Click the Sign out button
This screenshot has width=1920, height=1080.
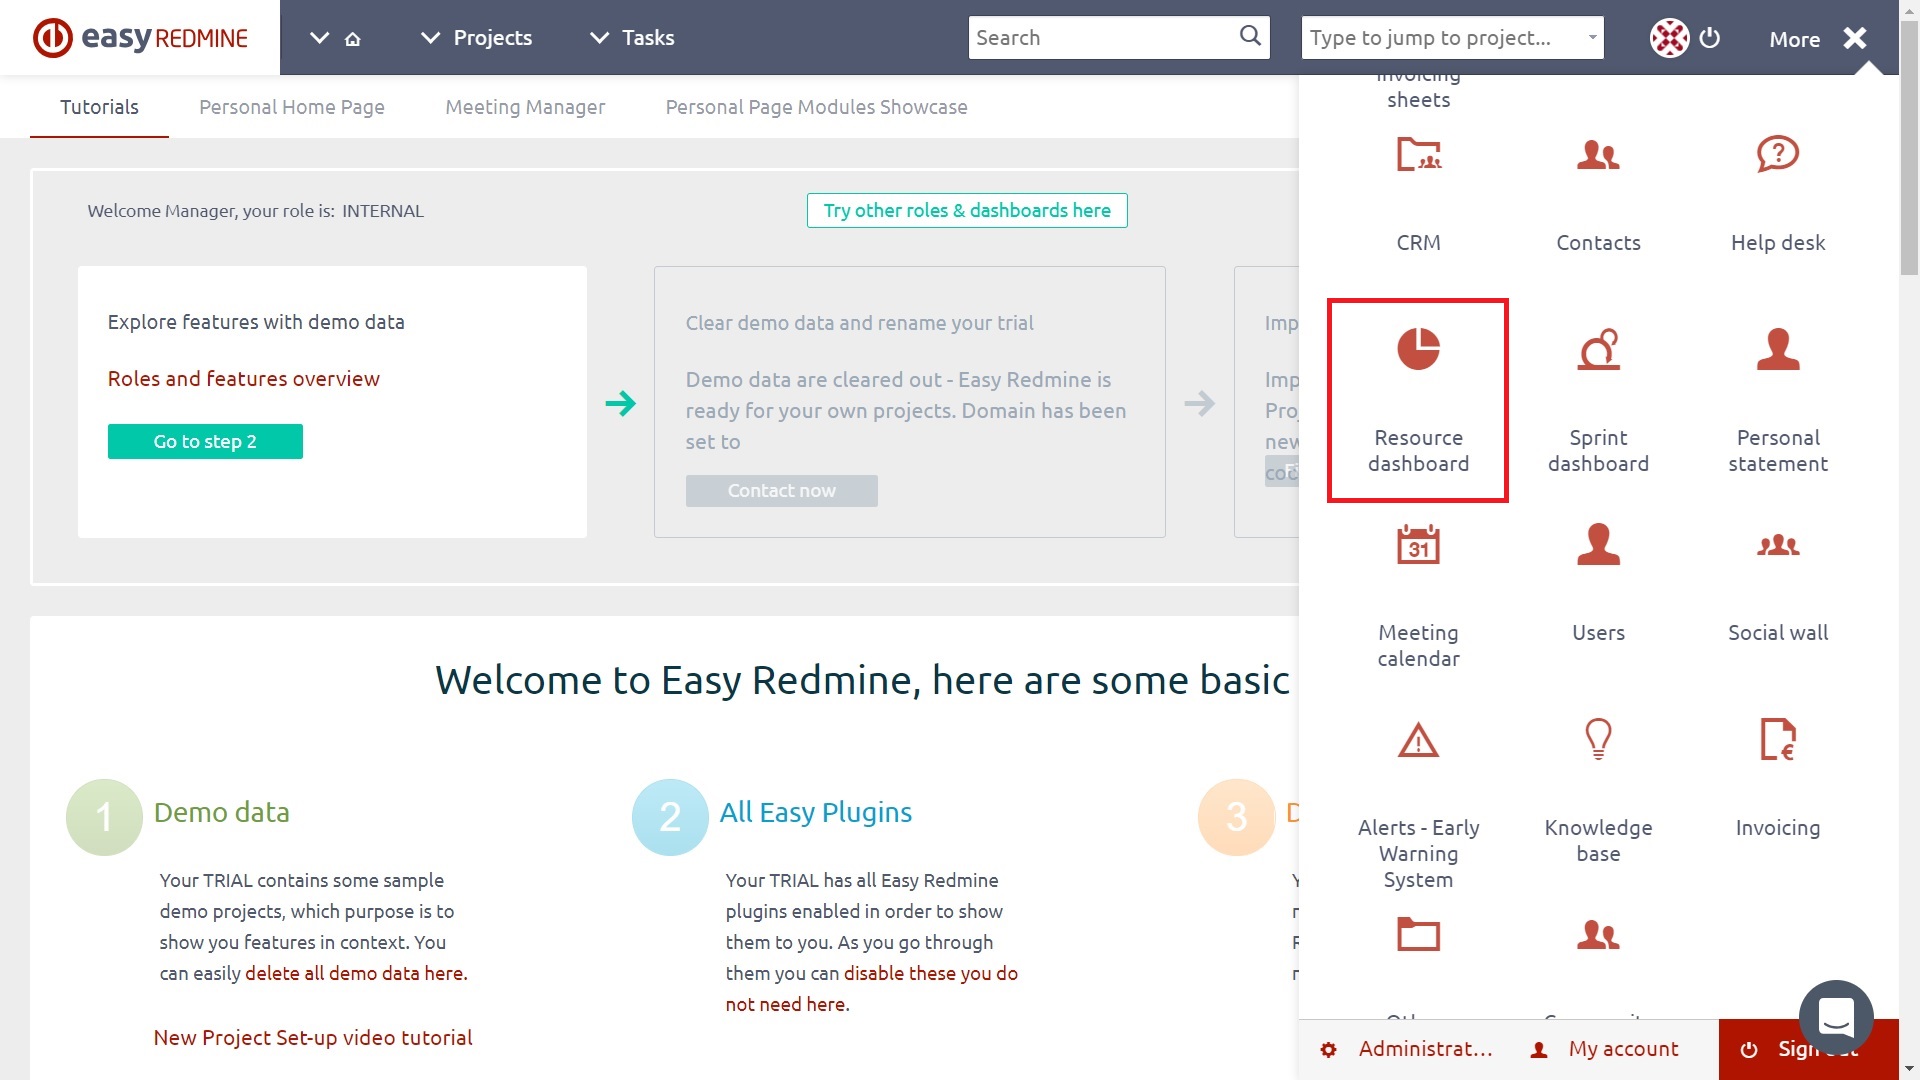[x=1808, y=1050]
